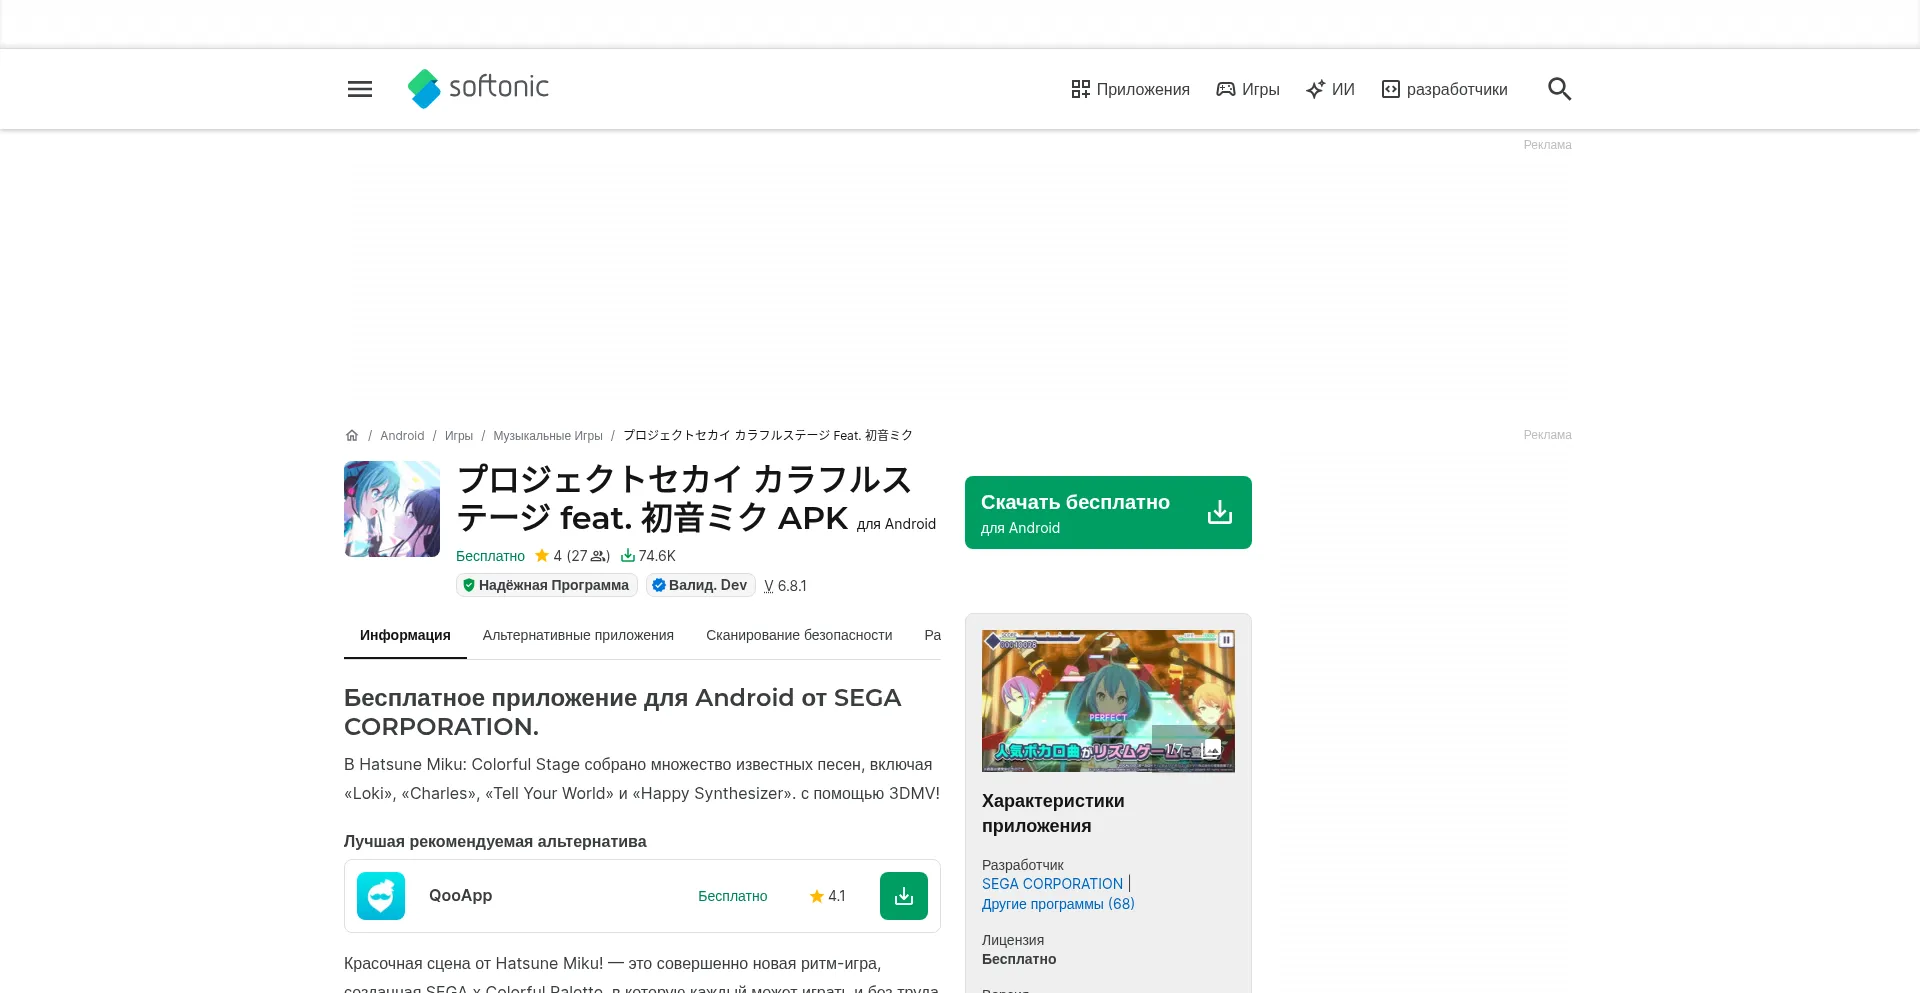Open the site search magnifier

click(1559, 89)
